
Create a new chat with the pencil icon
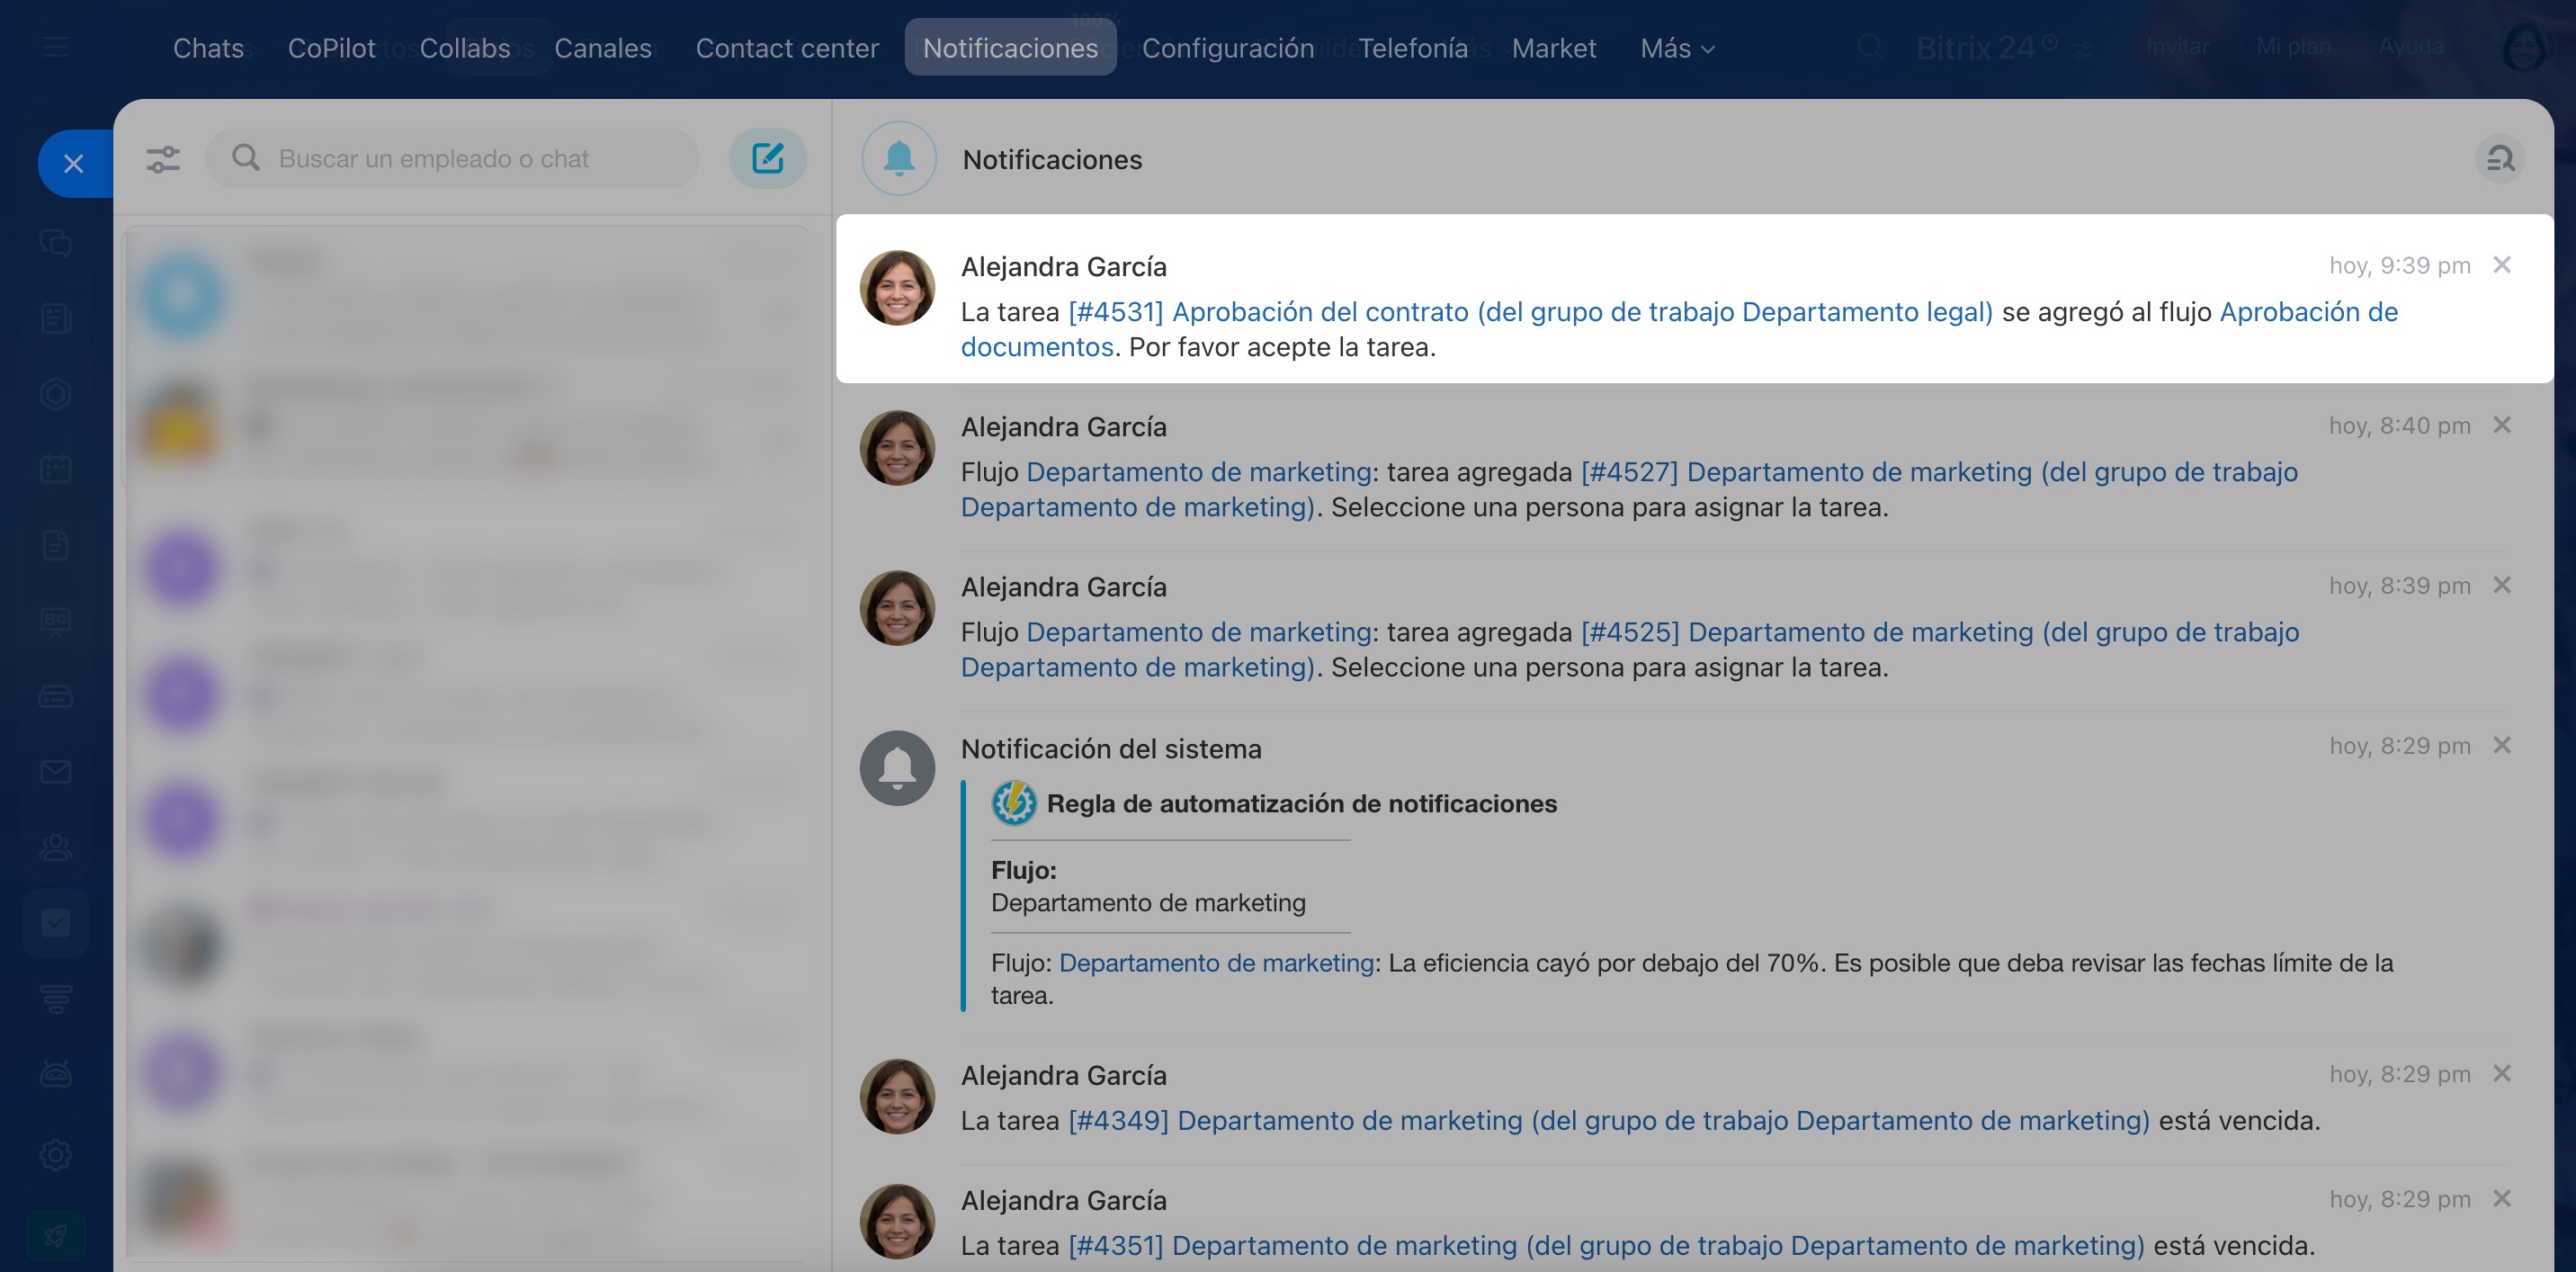[767, 158]
